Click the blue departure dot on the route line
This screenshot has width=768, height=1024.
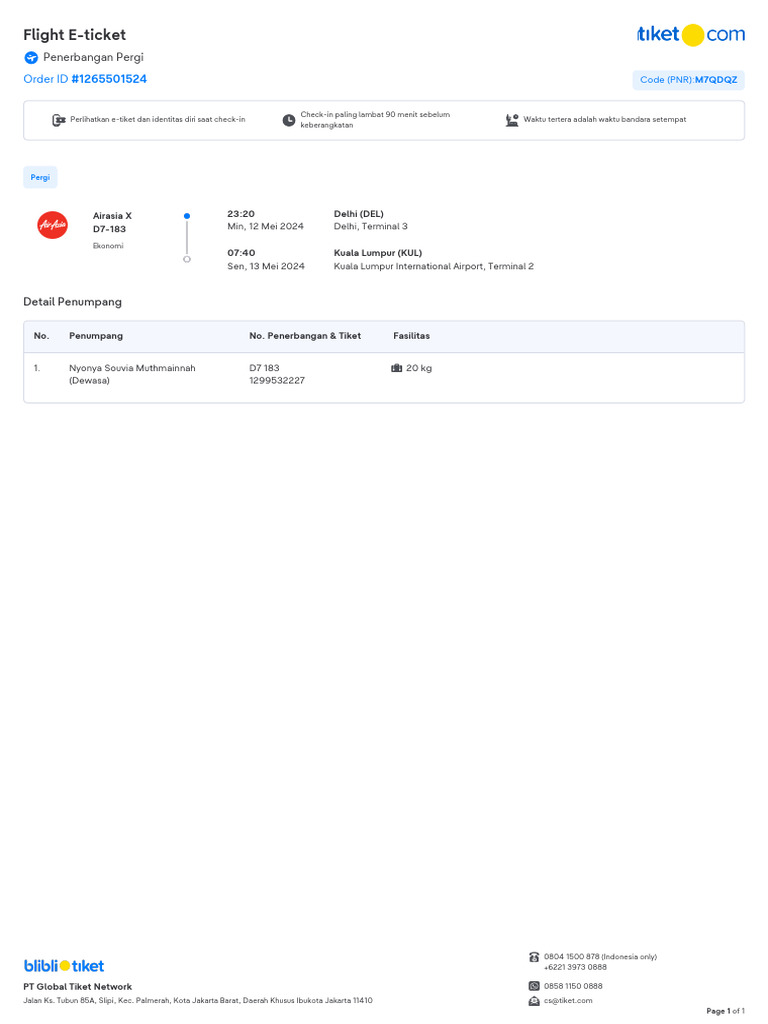(x=187, y=216)
